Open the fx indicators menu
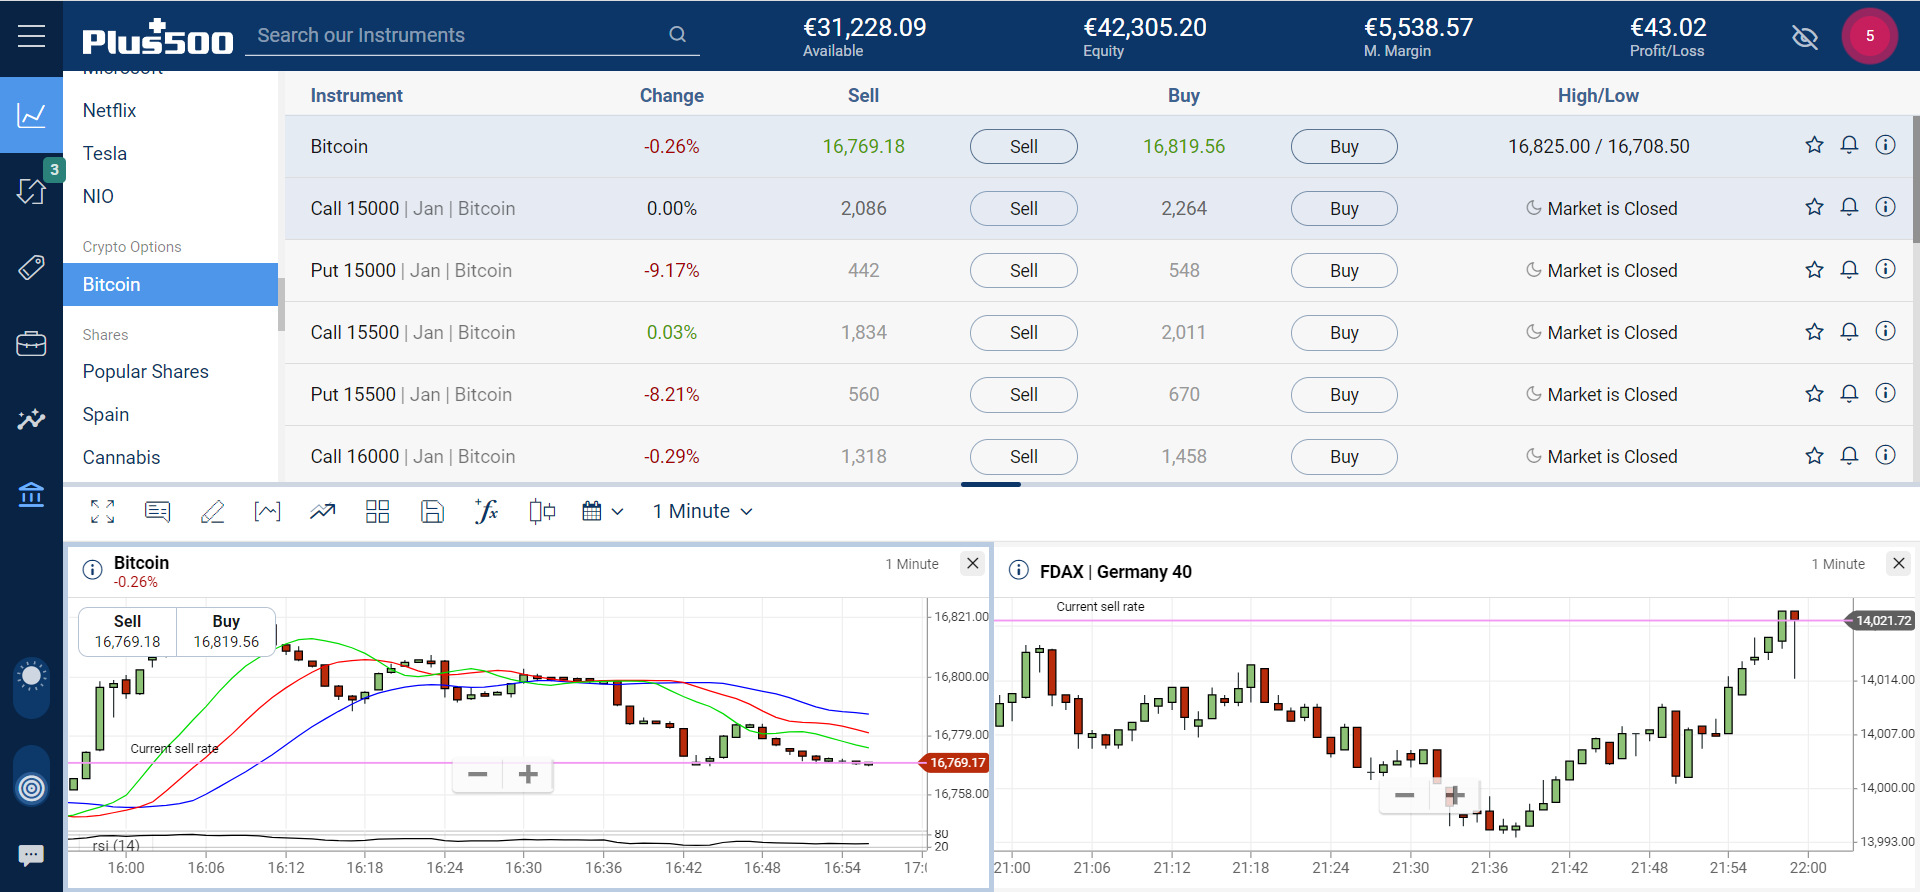Screen dimensions: 1920x892 pos(486,511)
